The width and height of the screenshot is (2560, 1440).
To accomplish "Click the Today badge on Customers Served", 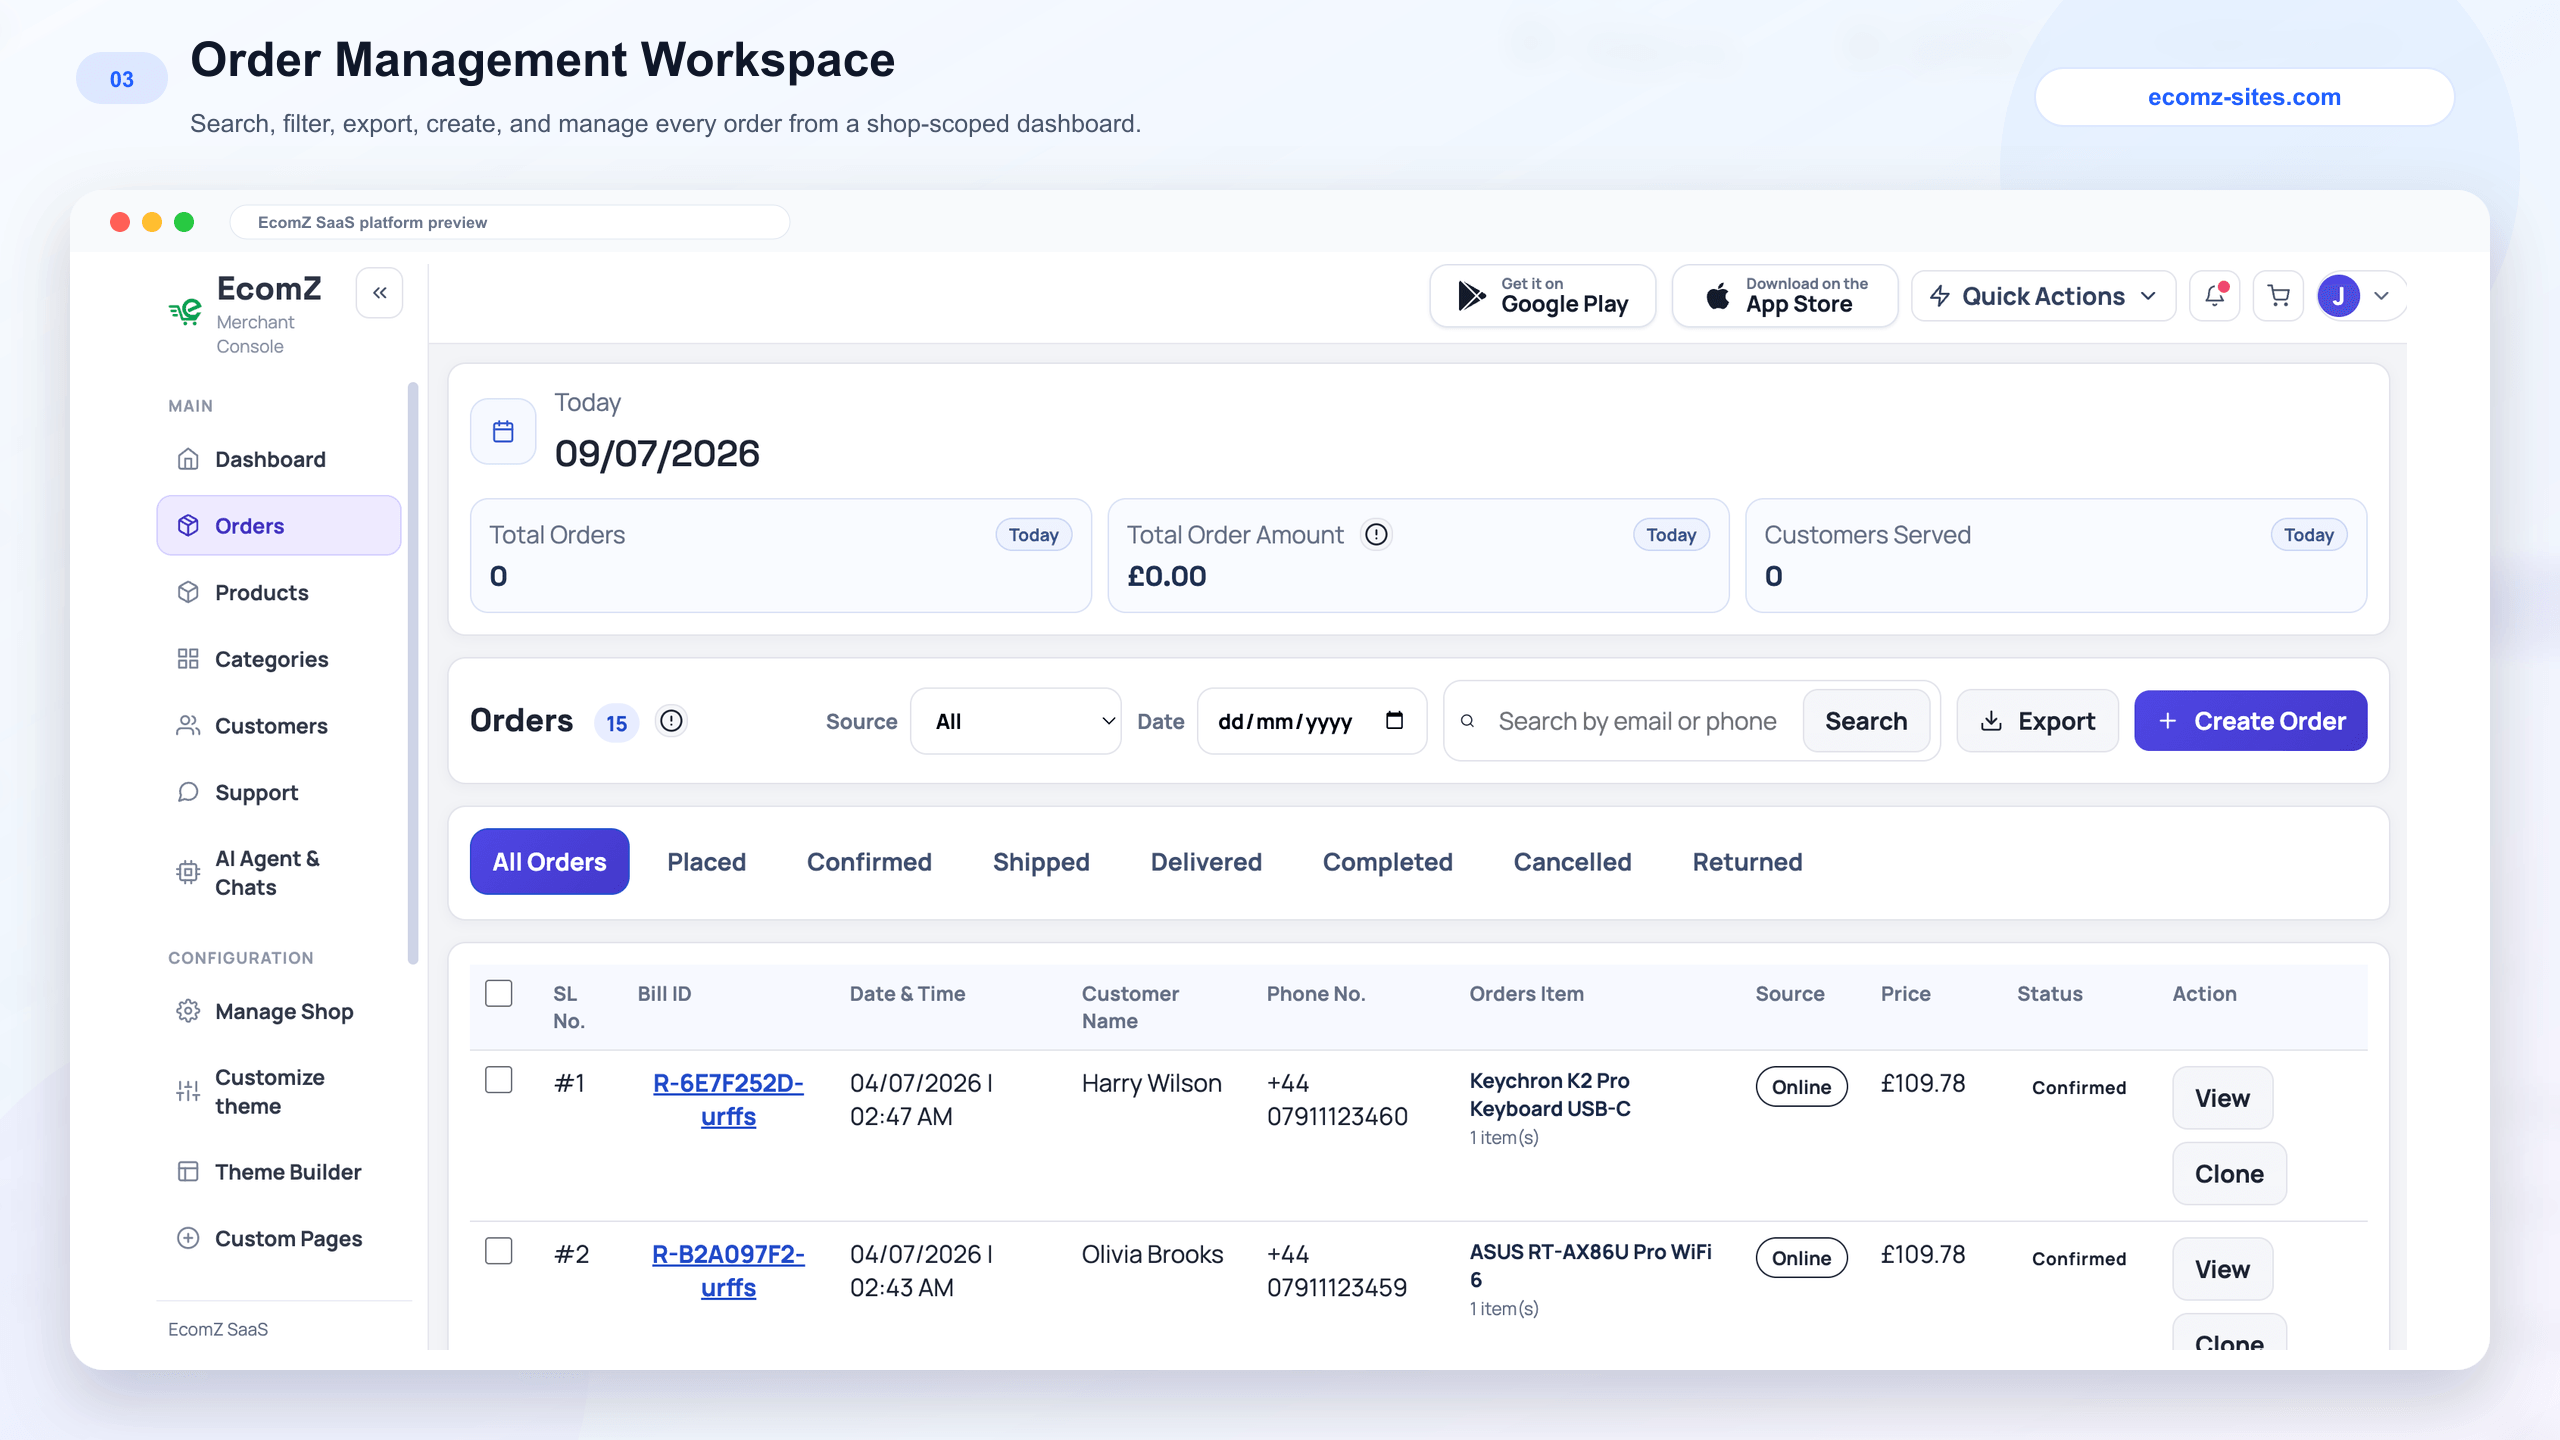I will [2308, 535].
